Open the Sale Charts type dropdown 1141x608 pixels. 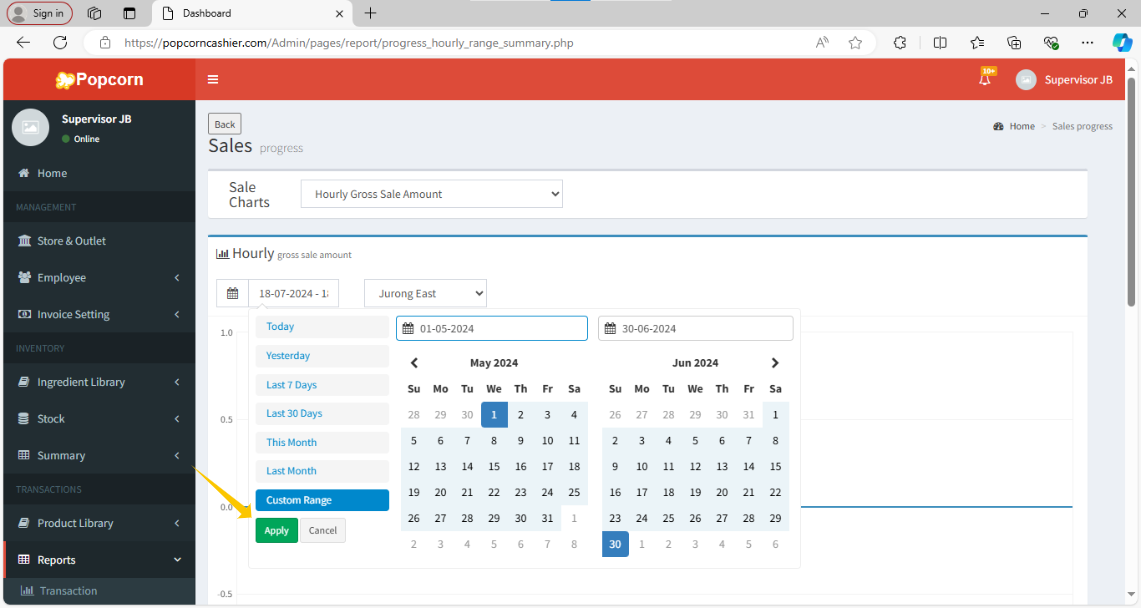click(x=432, y=194)
